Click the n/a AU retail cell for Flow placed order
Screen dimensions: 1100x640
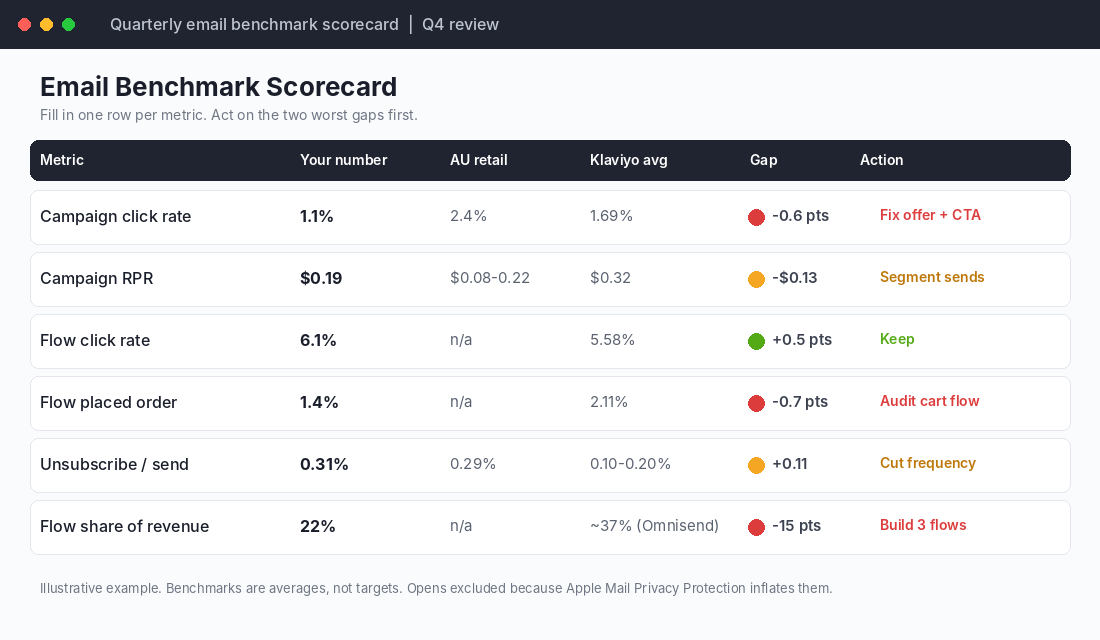pos(461,401)
